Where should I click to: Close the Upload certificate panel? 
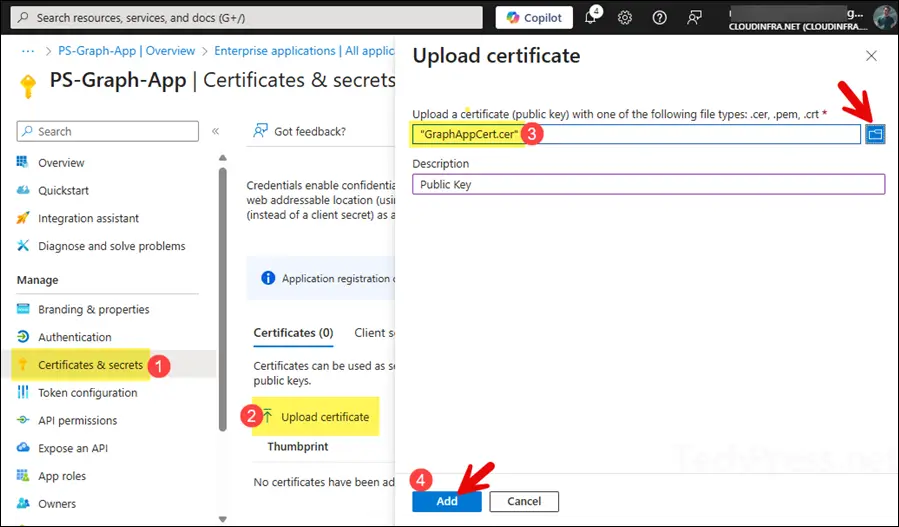(x=871, y=57)
